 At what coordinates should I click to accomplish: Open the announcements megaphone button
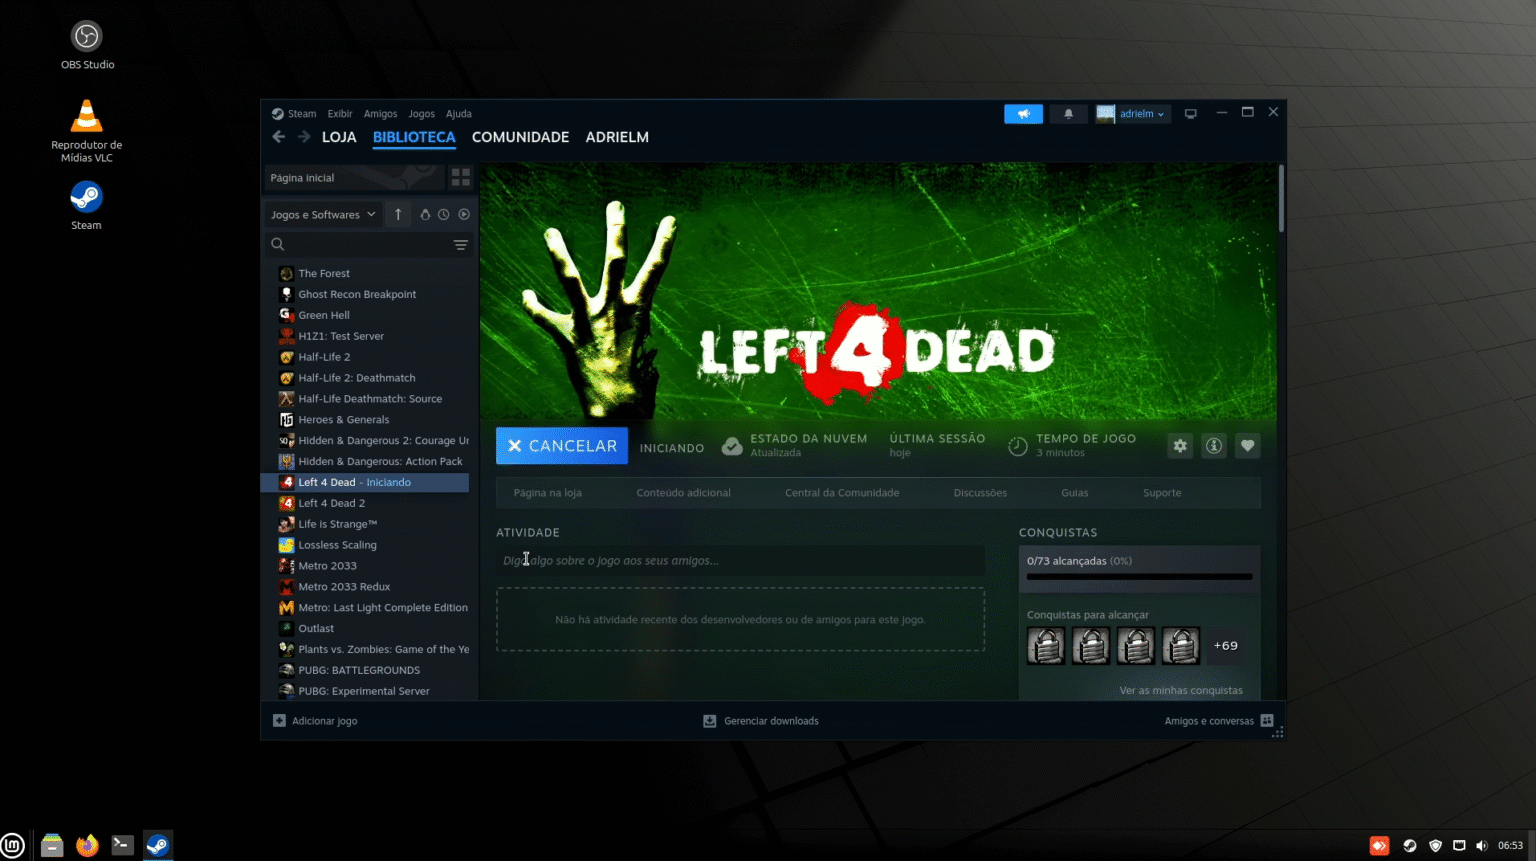(x=1023, y=114)
